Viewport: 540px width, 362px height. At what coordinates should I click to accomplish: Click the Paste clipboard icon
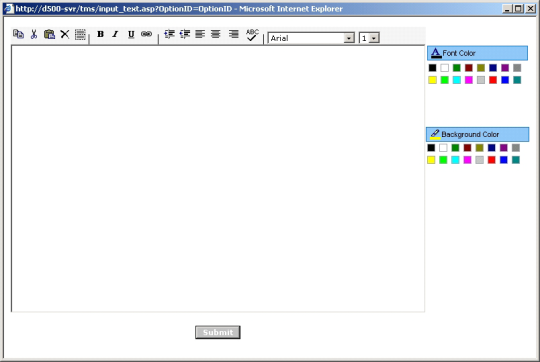(49, 34)
